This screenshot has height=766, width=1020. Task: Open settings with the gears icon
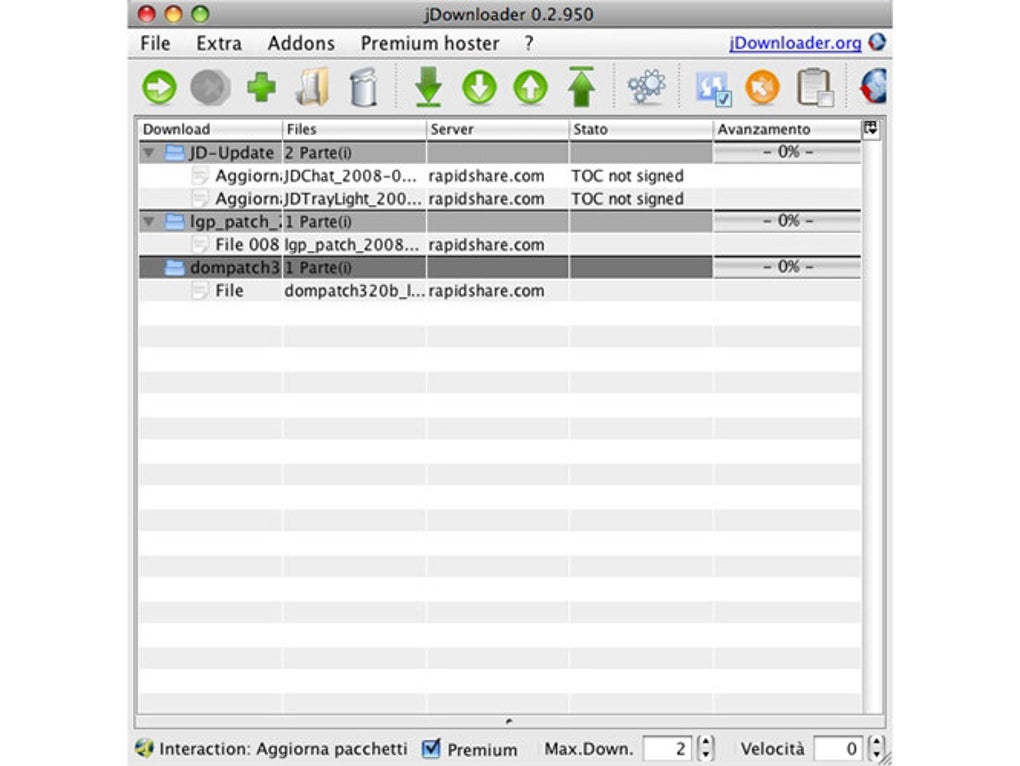click(646, 86)
